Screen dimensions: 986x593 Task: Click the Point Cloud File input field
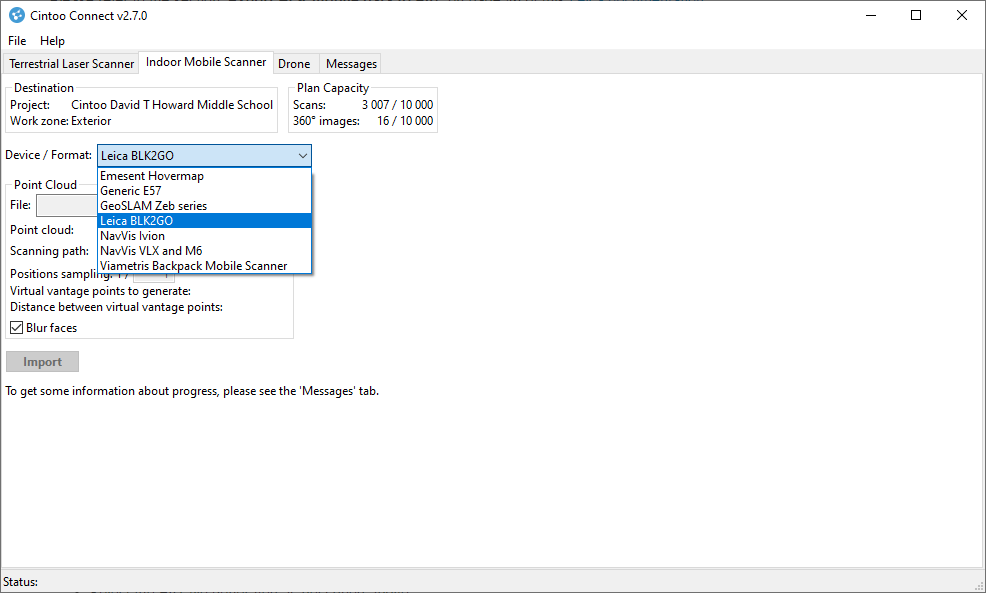click(x=67, y=206)
